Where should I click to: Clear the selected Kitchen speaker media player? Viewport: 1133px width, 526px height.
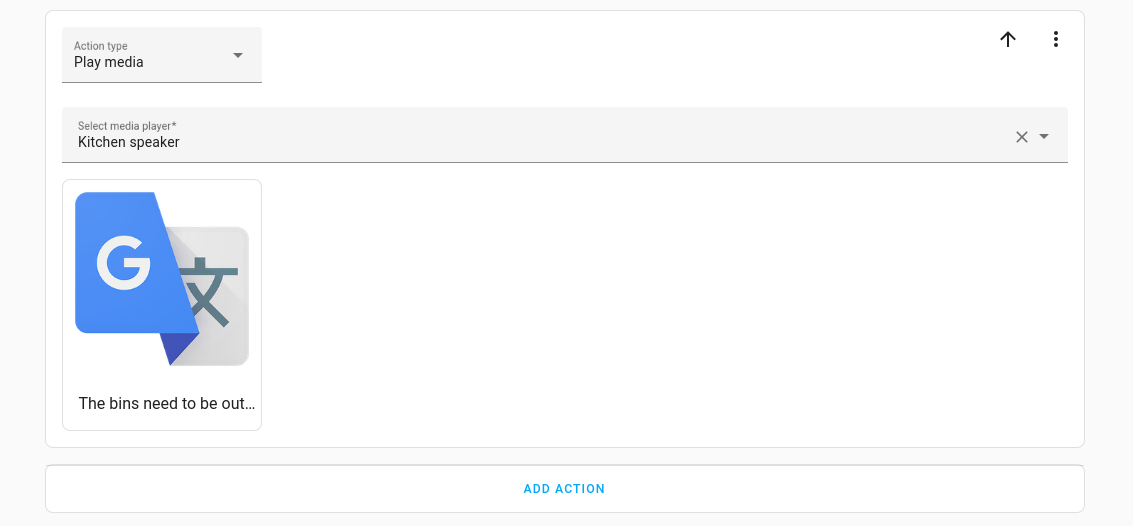[1022, 137]
